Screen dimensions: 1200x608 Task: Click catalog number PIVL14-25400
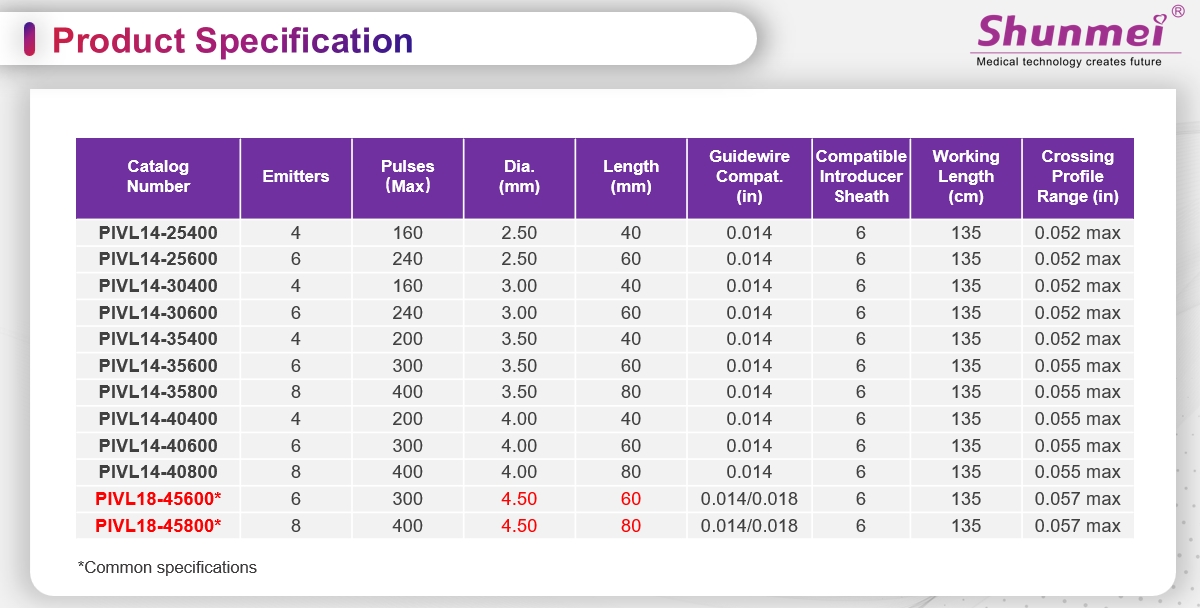click(158, 233)
